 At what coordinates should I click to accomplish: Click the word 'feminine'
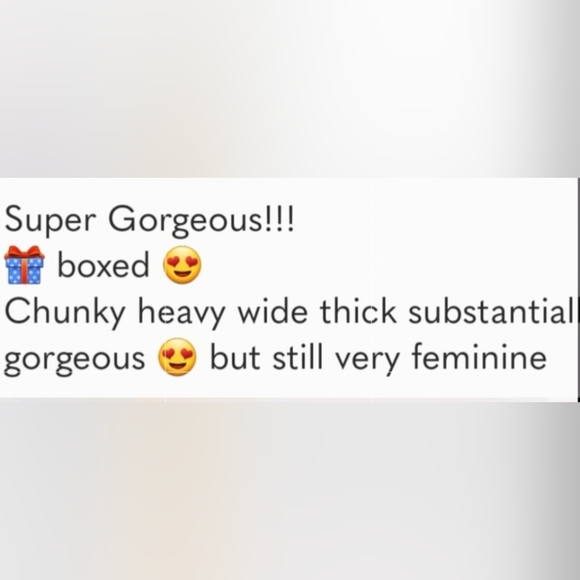tap(479, 356)
